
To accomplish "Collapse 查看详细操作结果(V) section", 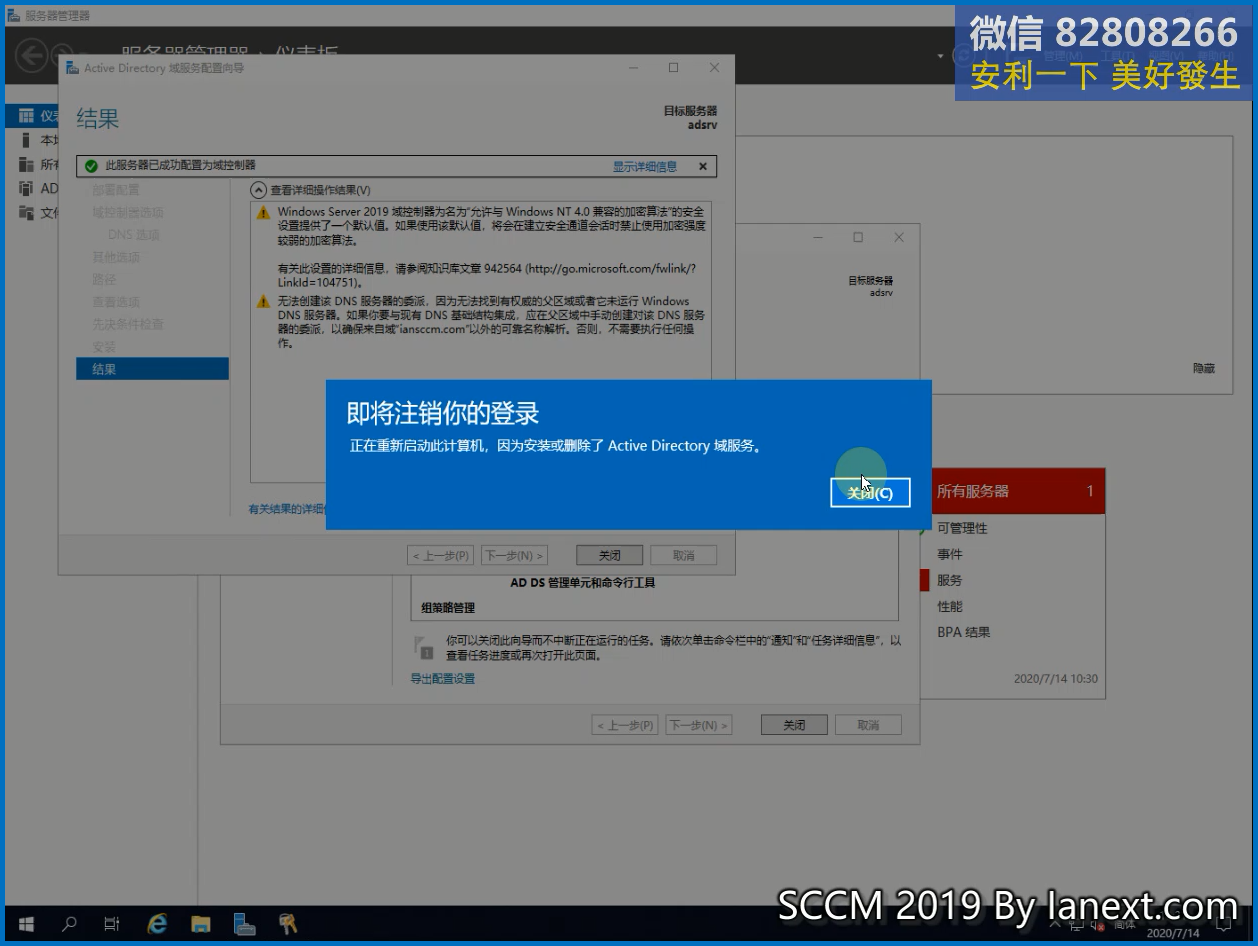I will [258, 190].
